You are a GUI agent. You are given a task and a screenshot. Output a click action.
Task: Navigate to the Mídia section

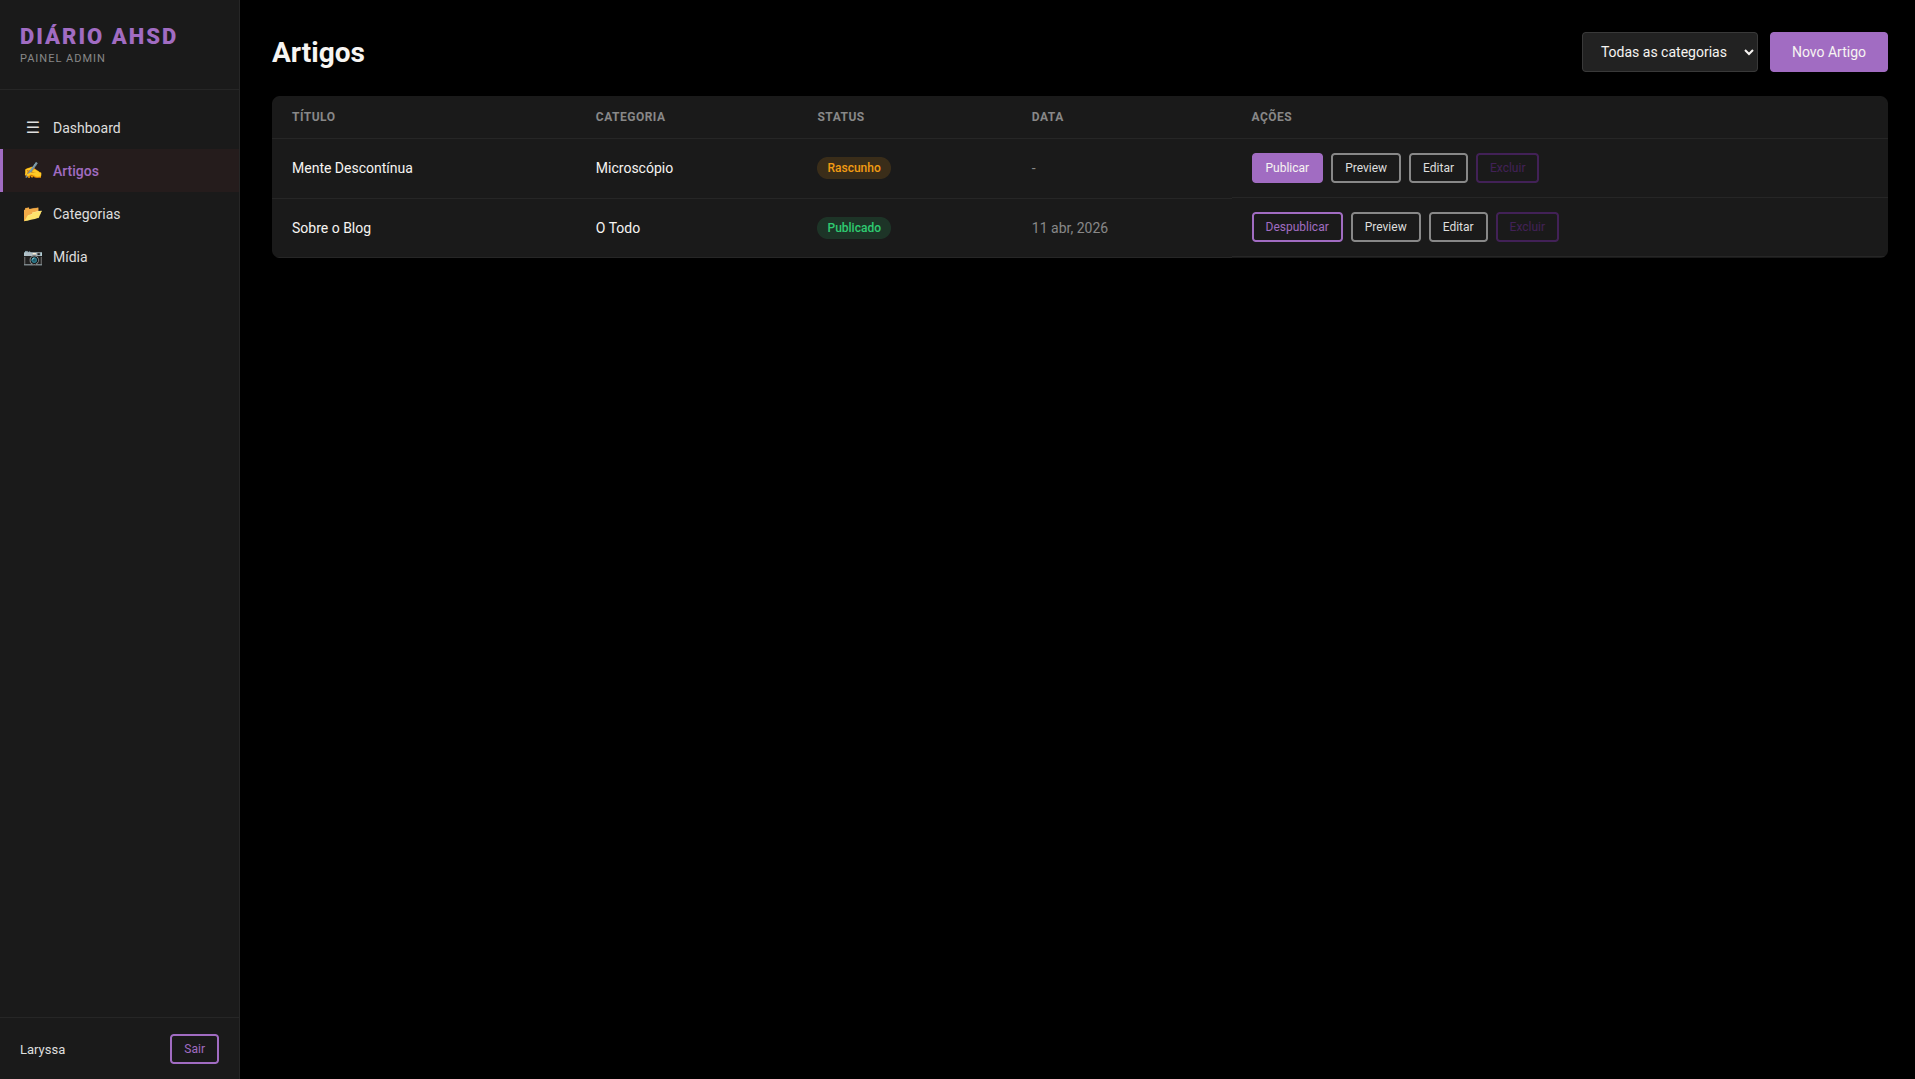coord(70,257)
